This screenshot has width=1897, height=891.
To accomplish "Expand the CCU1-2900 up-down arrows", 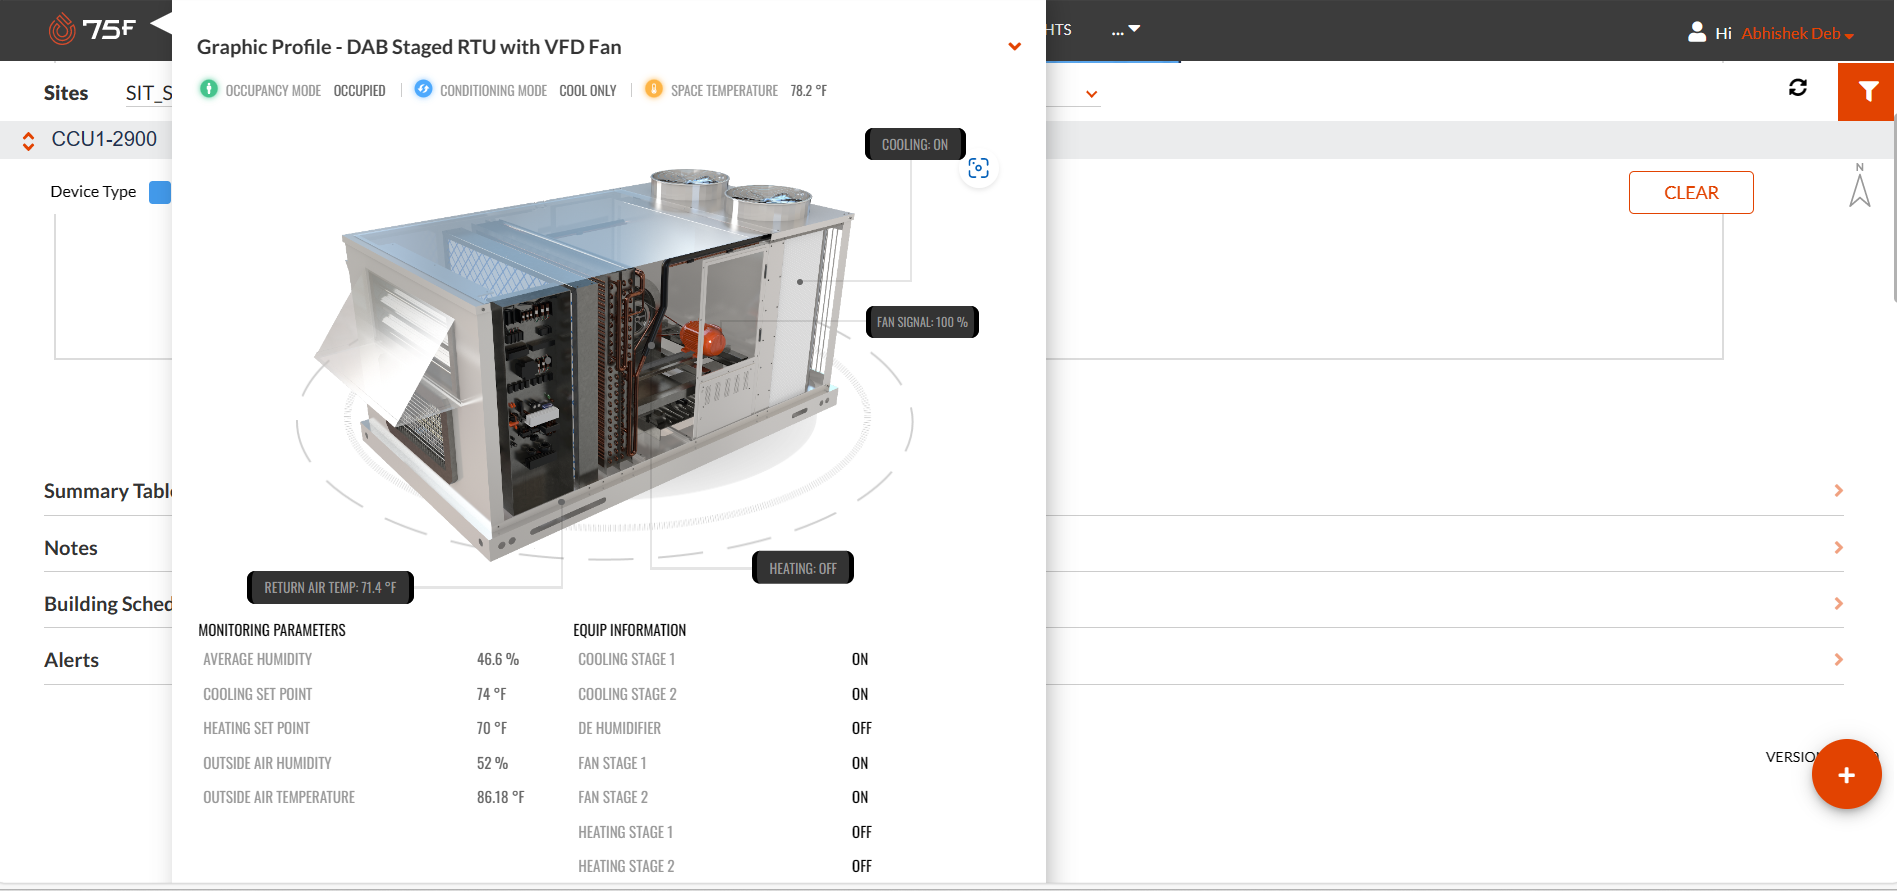I will tap(29, 141).
